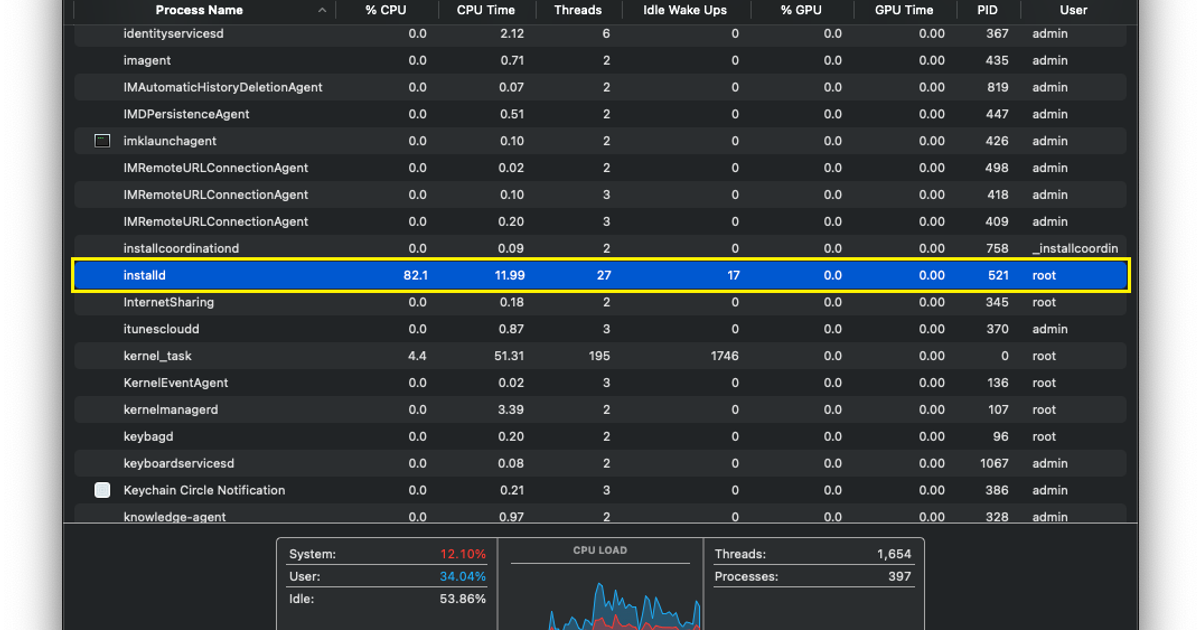The width and height of the screenshot is (1200, 630).
Task: Collapse the sort direction chevron on Process Name
Action: [322, 10]
